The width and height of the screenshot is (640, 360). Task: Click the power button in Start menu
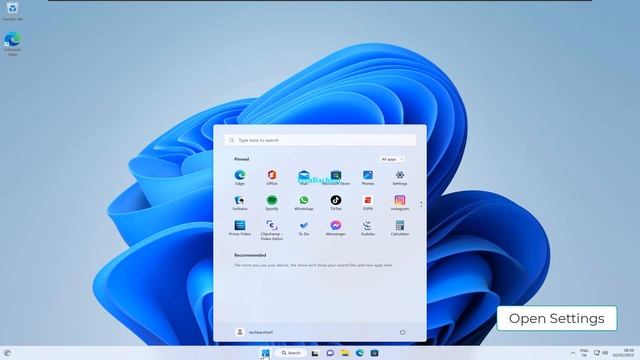[402, 332]
